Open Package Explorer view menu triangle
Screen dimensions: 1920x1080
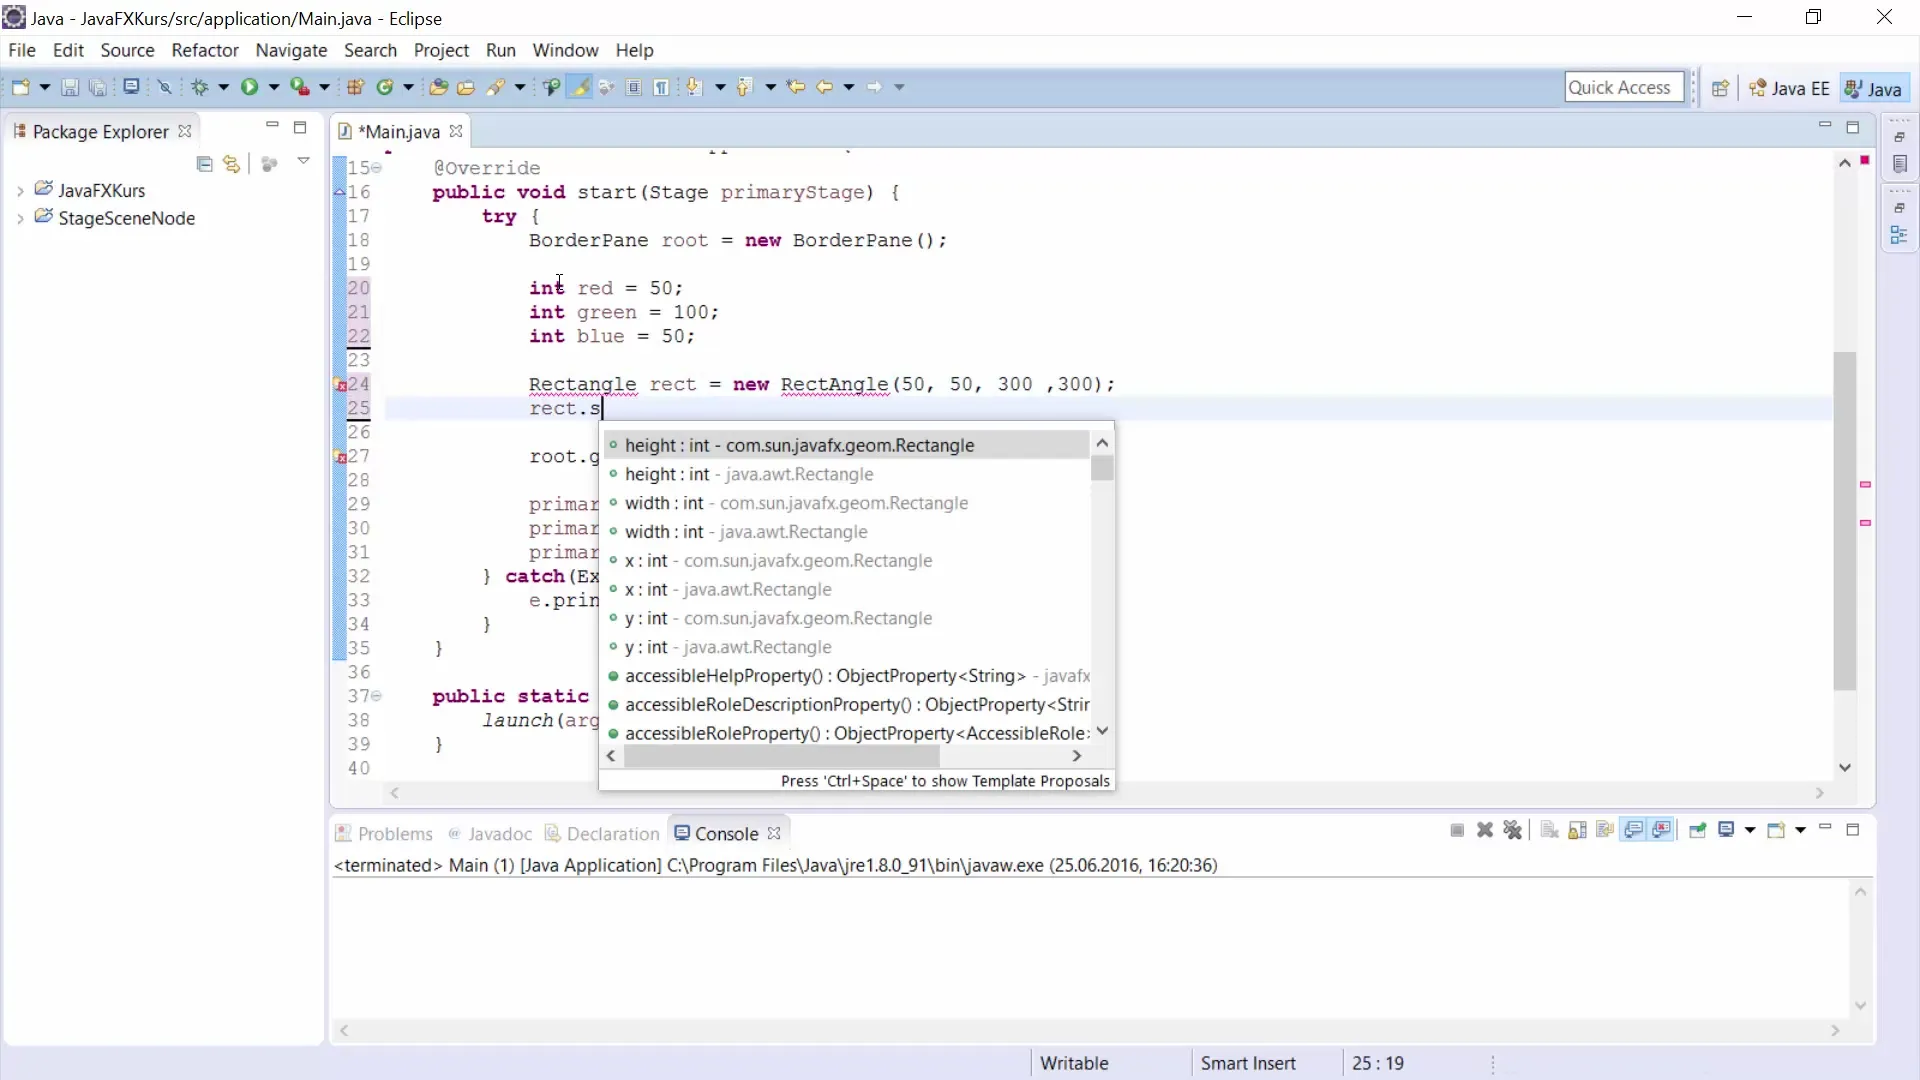tap(303, 161)
